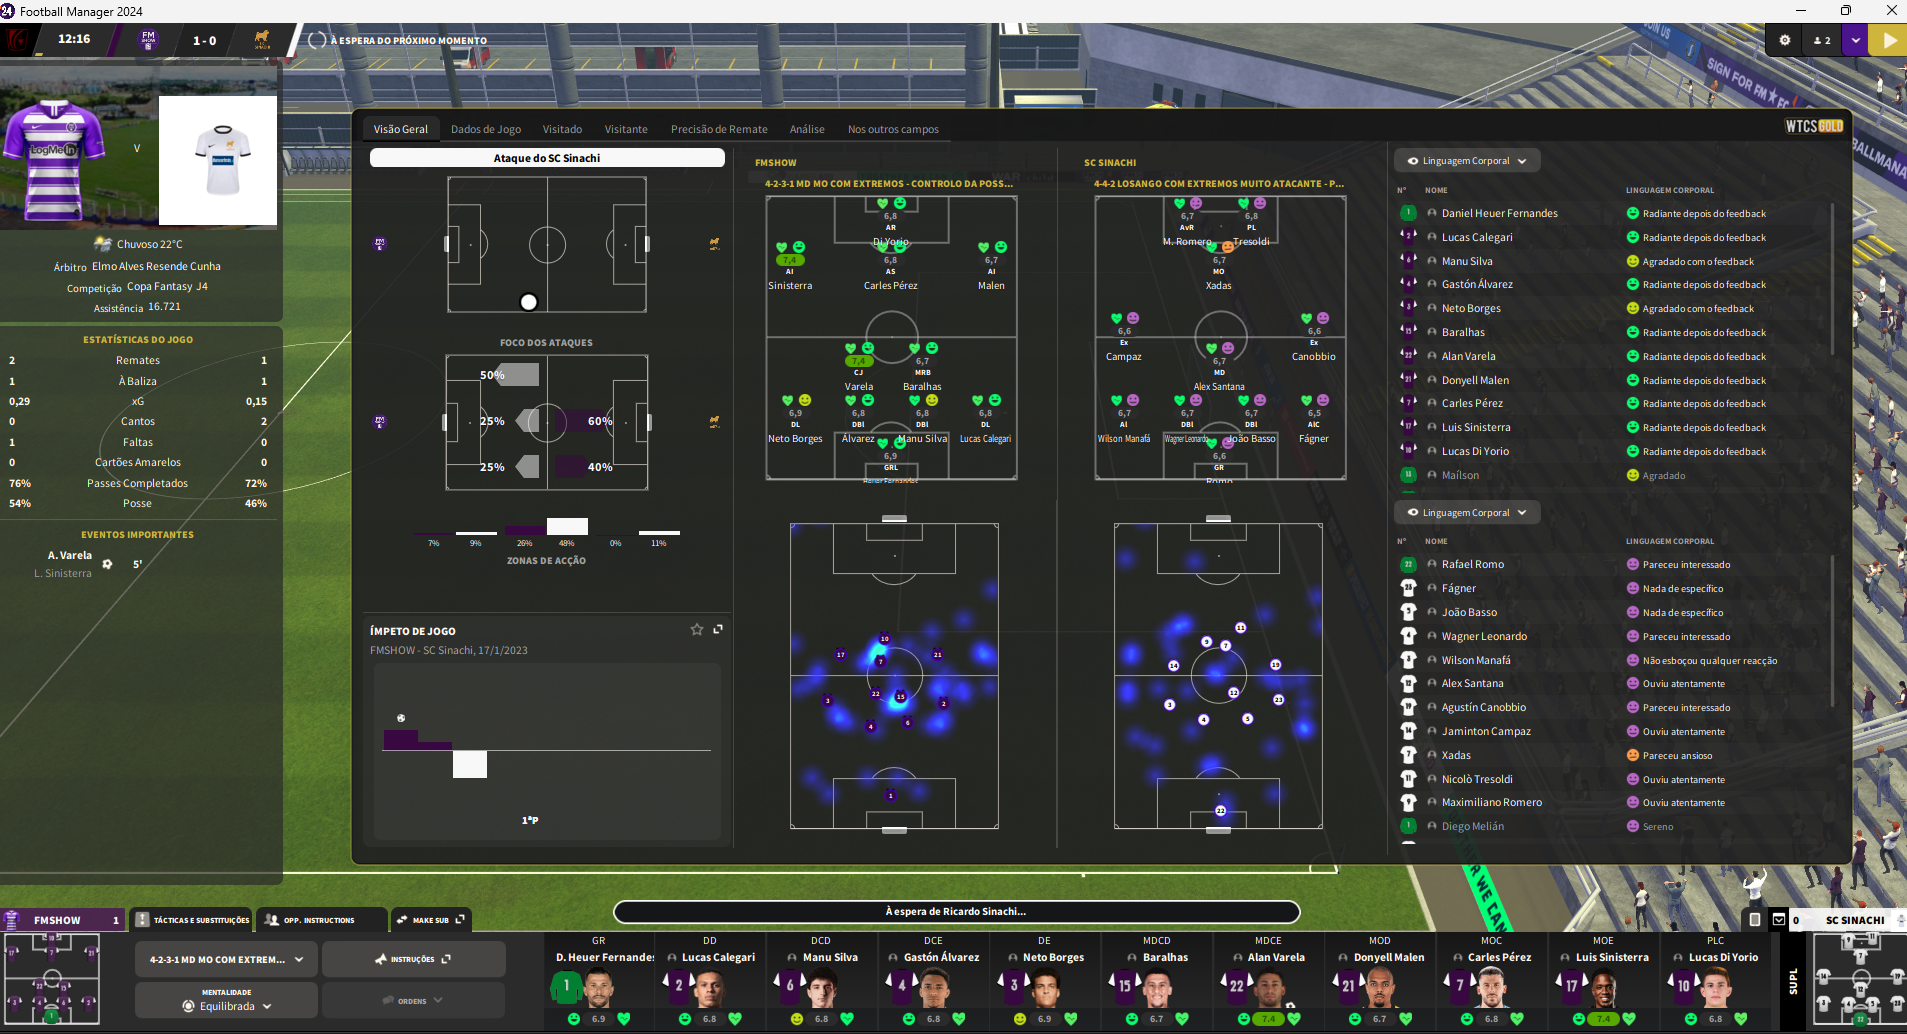Click Daniel Heuer Fernandes goalkeeper shirt icon

[566, 987]
